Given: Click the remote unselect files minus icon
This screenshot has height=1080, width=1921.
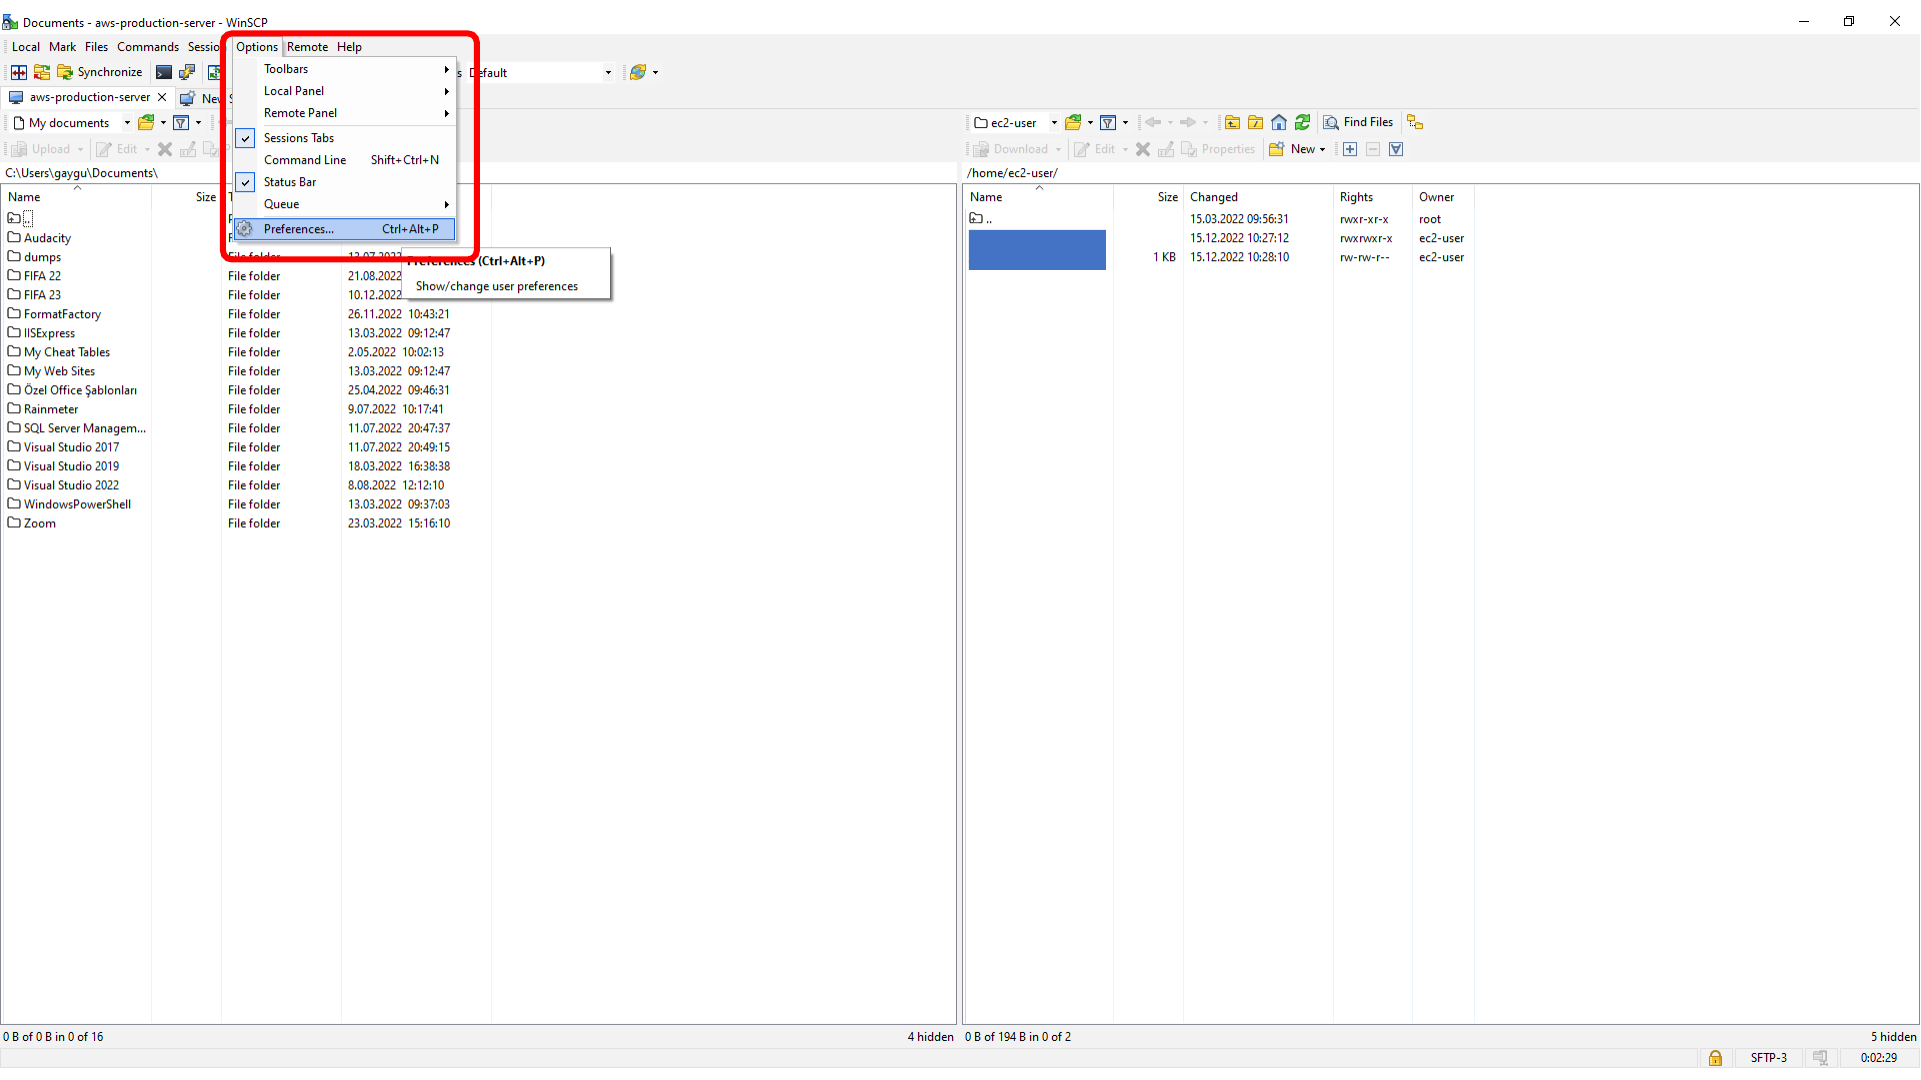Looking at the screenshot, I should [x=1373, y=149].
